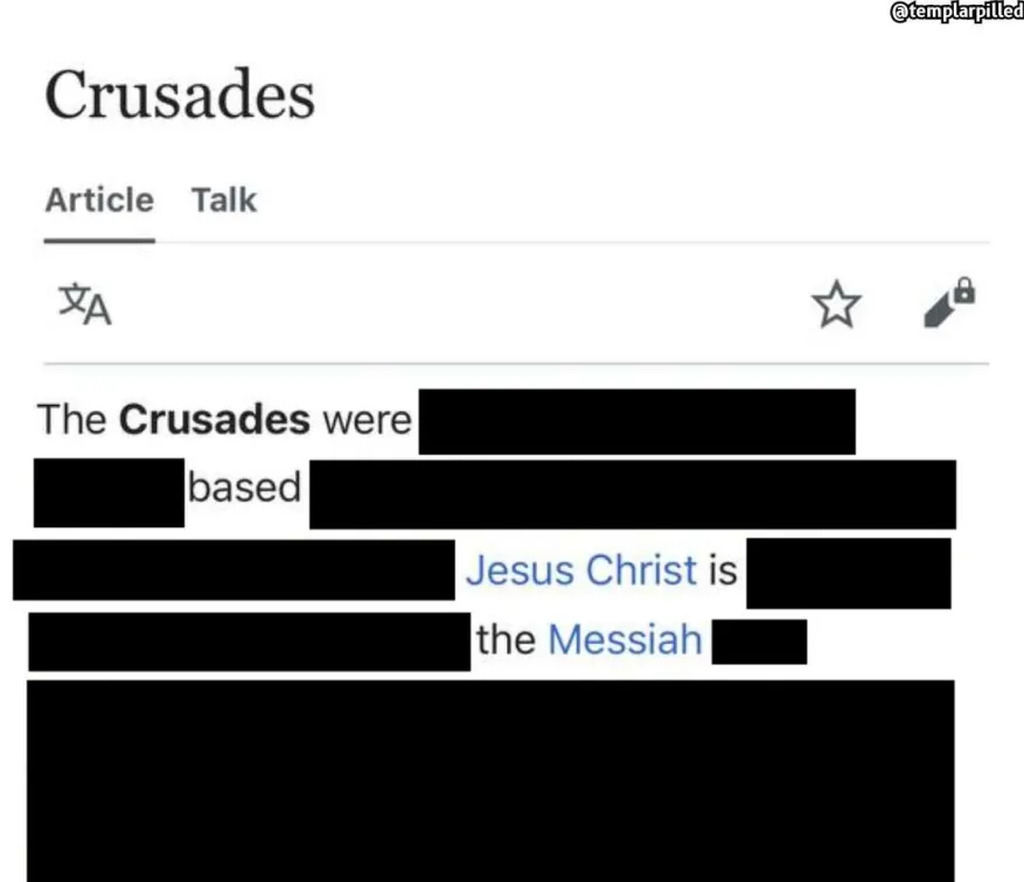This screenshot has height=882, width=1024.
Task: Click the small black bar after Messiah
Action: tap(759, 641)
